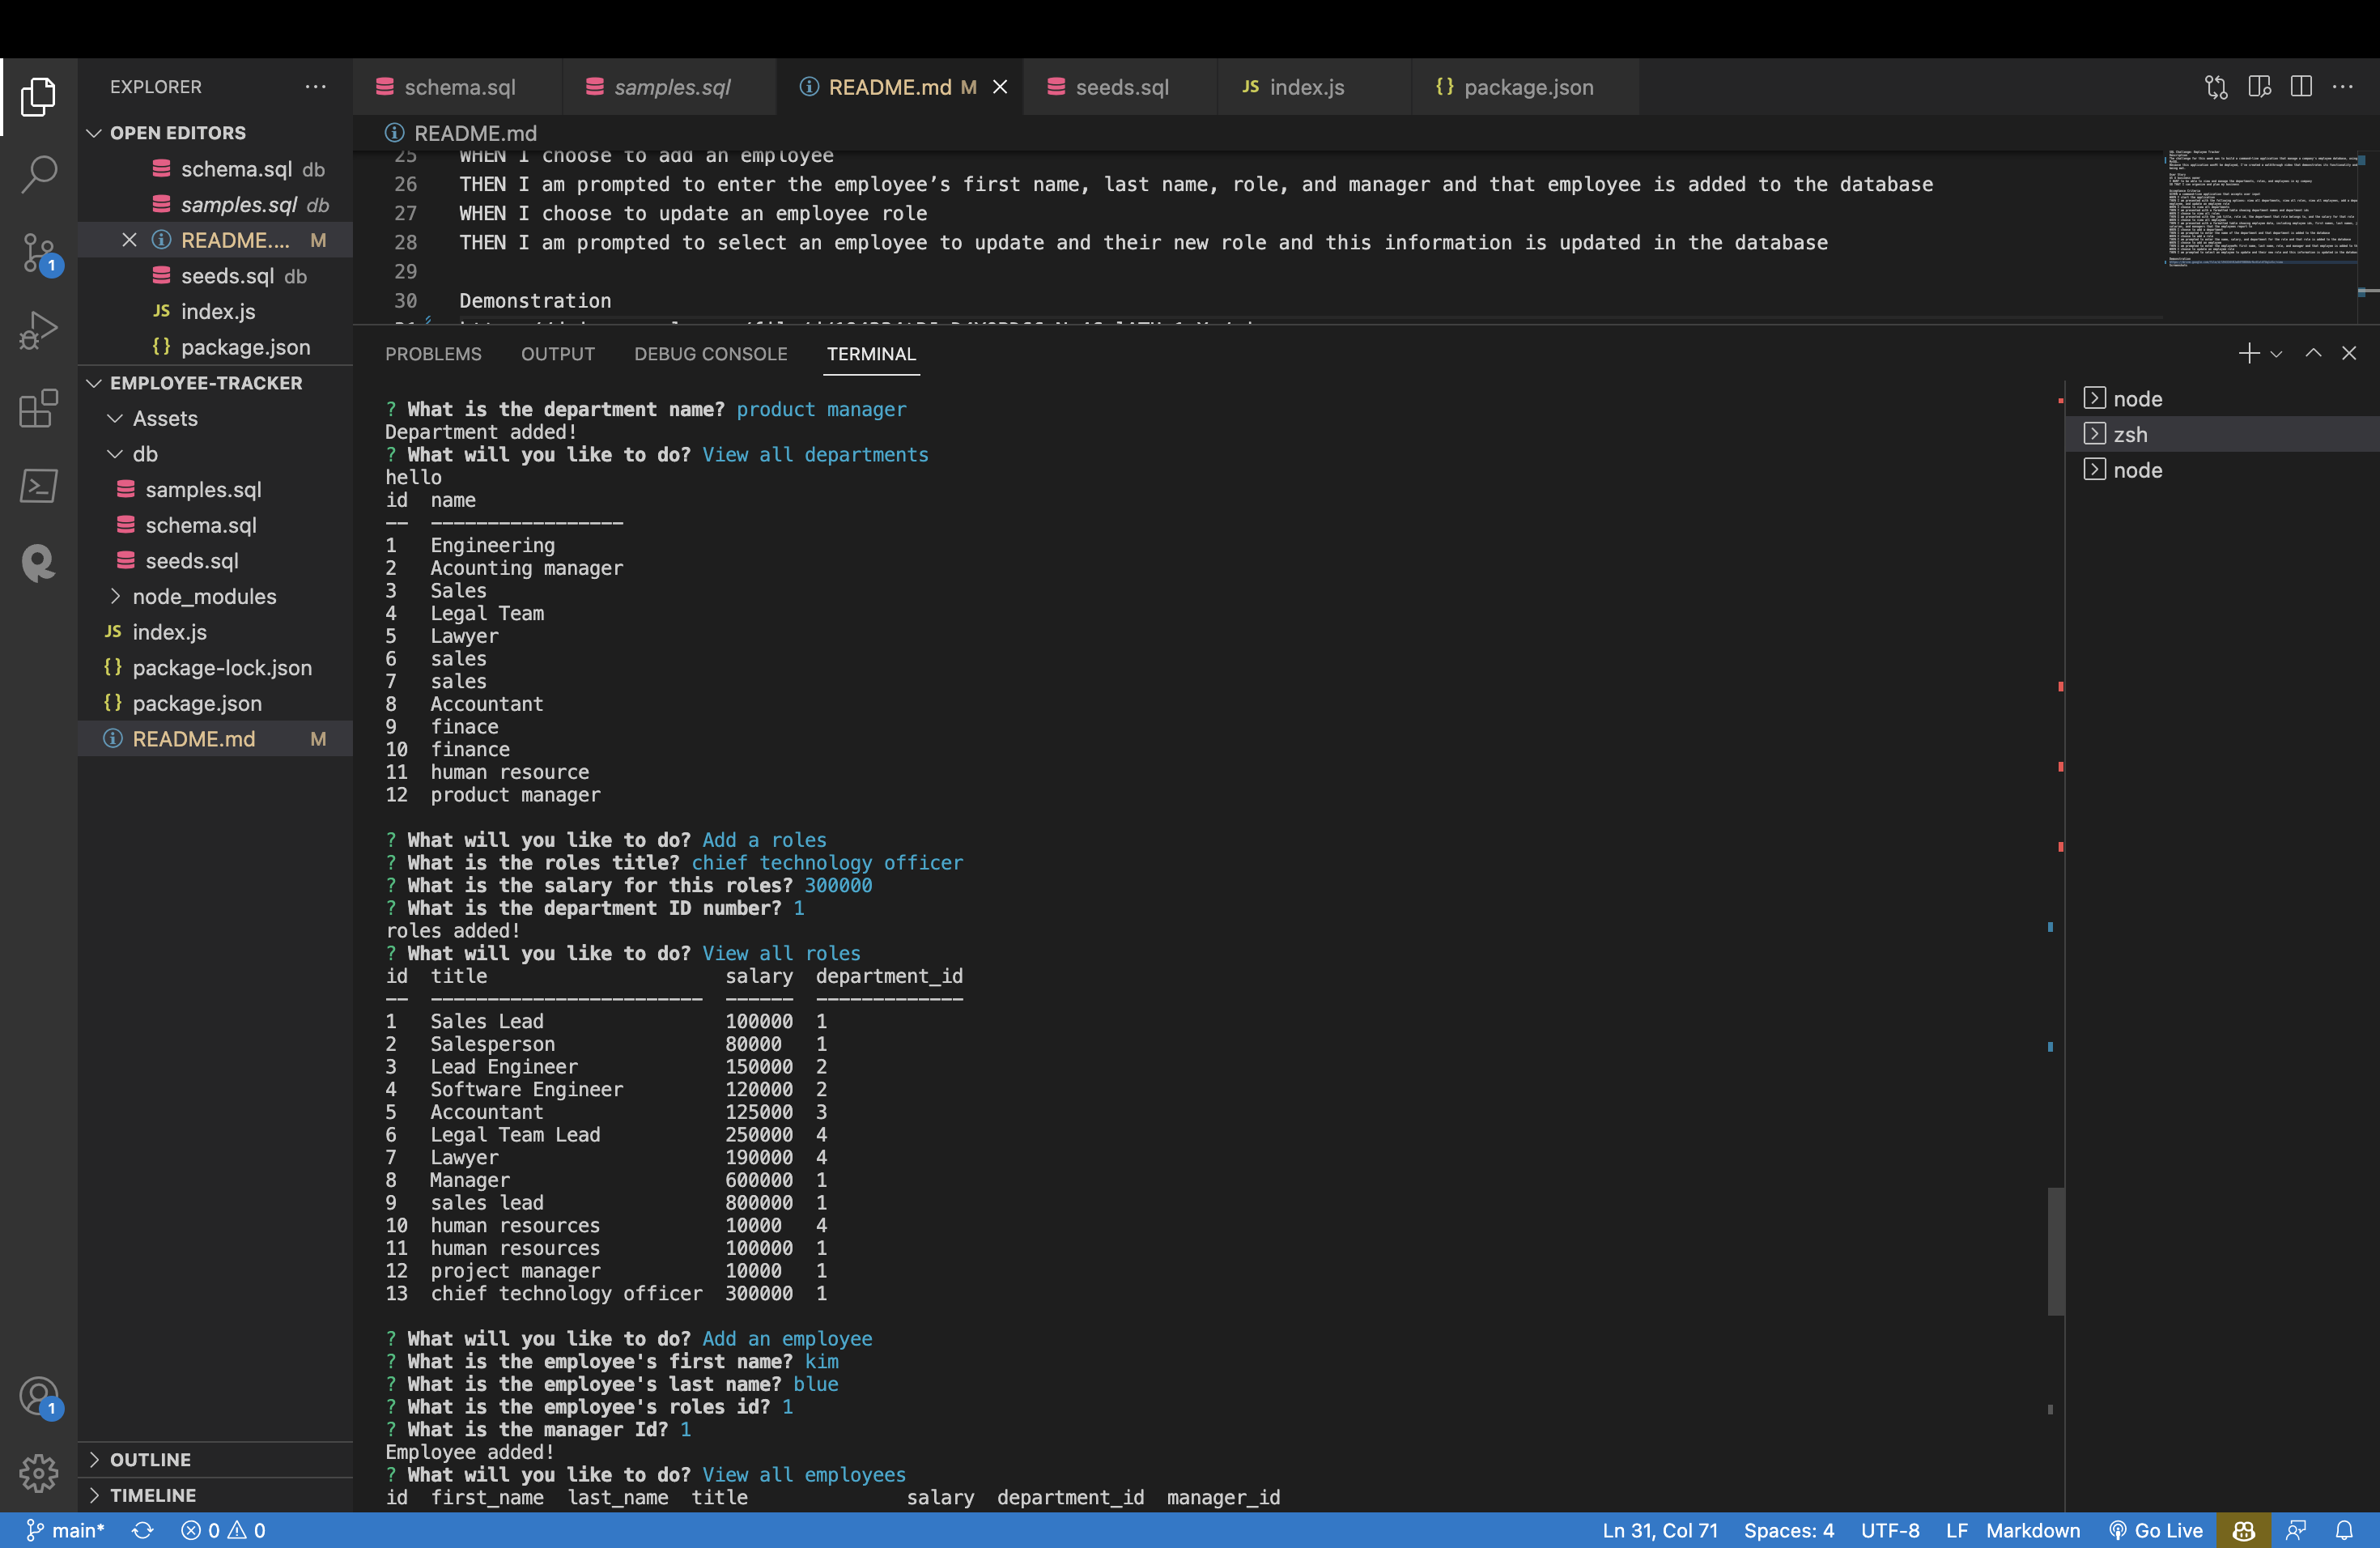Open the Problems panel tab

point(433,354)
